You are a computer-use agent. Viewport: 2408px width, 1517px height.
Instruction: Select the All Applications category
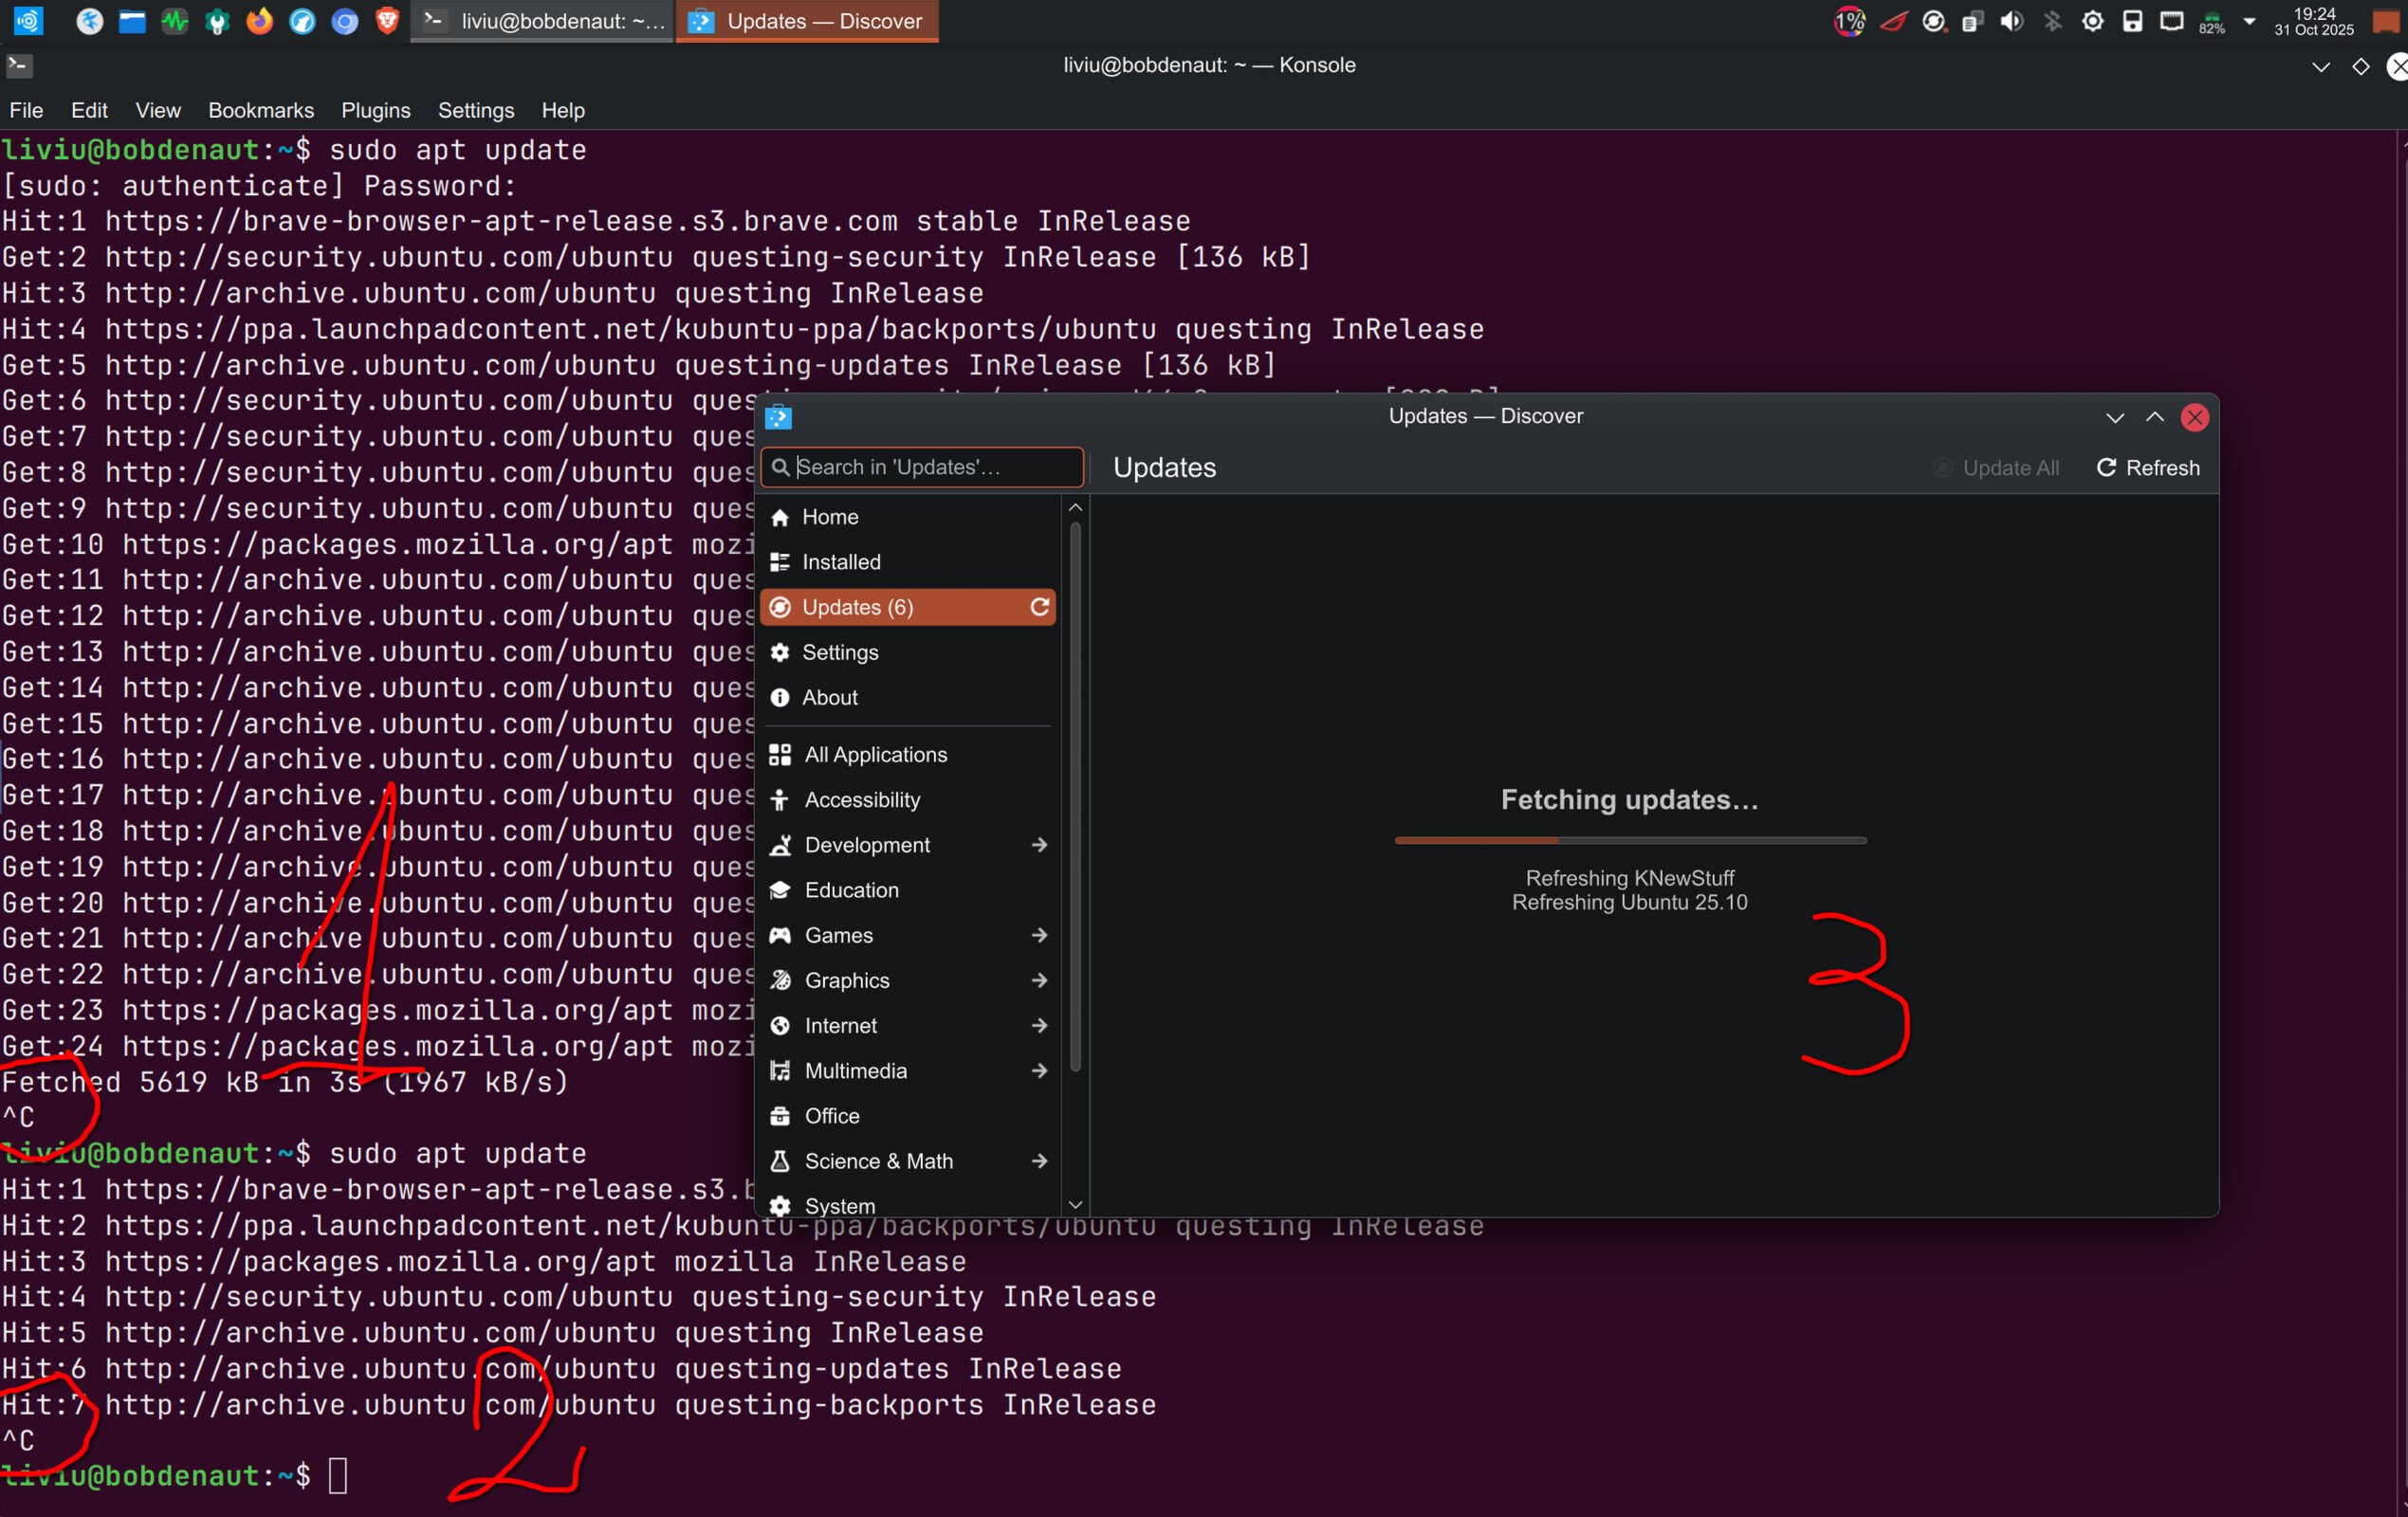coord(875,755)
